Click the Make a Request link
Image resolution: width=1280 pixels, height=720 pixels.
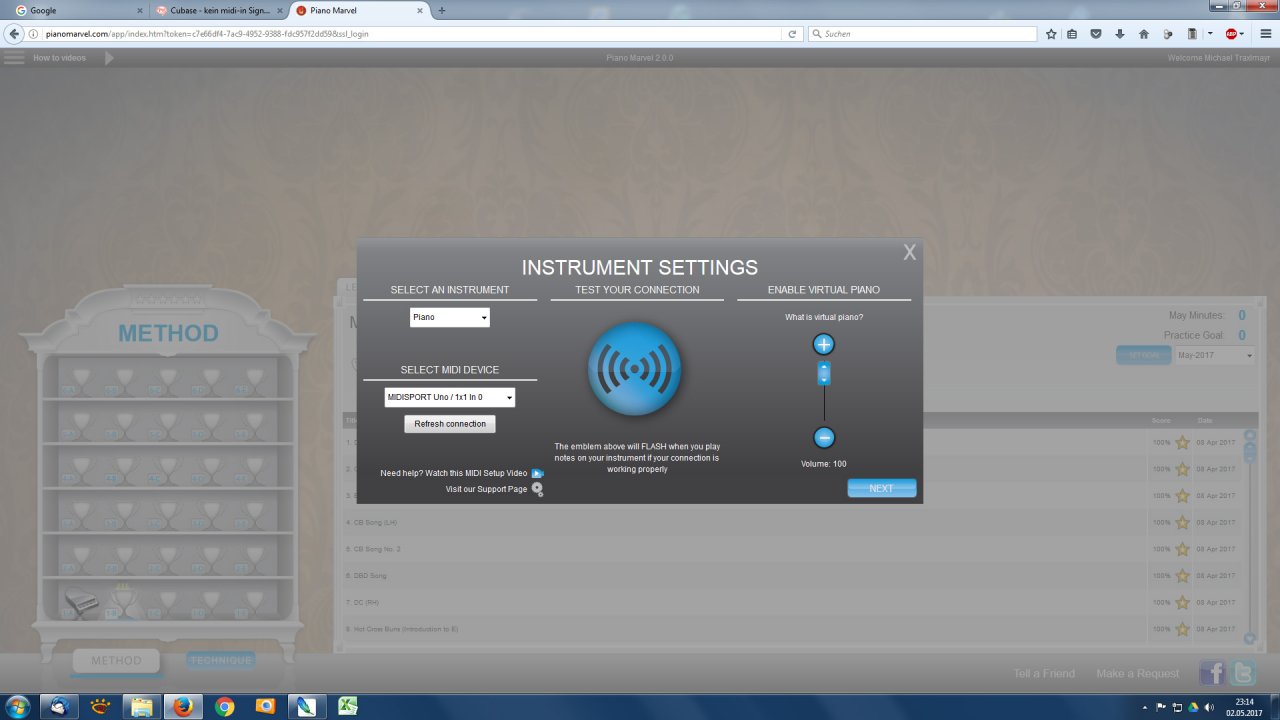pos(1138,673)
